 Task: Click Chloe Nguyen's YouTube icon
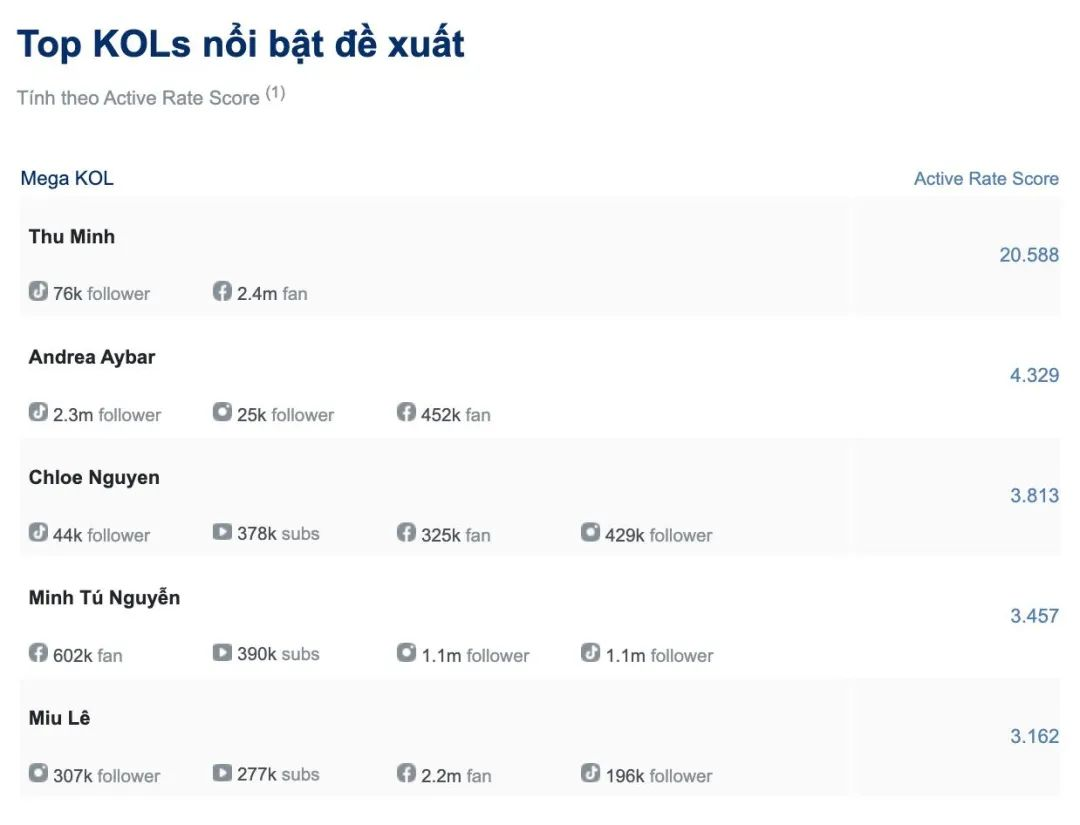(222, 533)
